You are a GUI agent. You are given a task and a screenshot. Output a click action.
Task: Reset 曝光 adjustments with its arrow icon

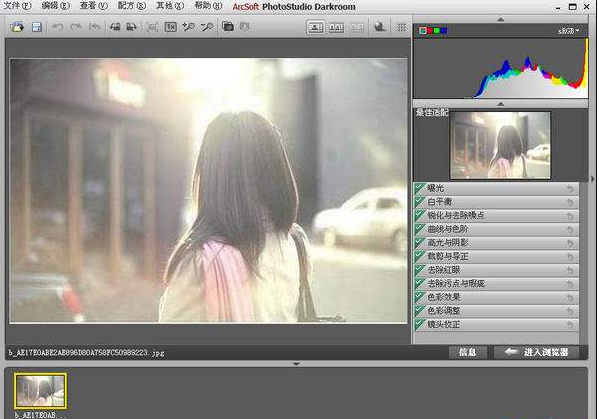click(x=570, y=189)
